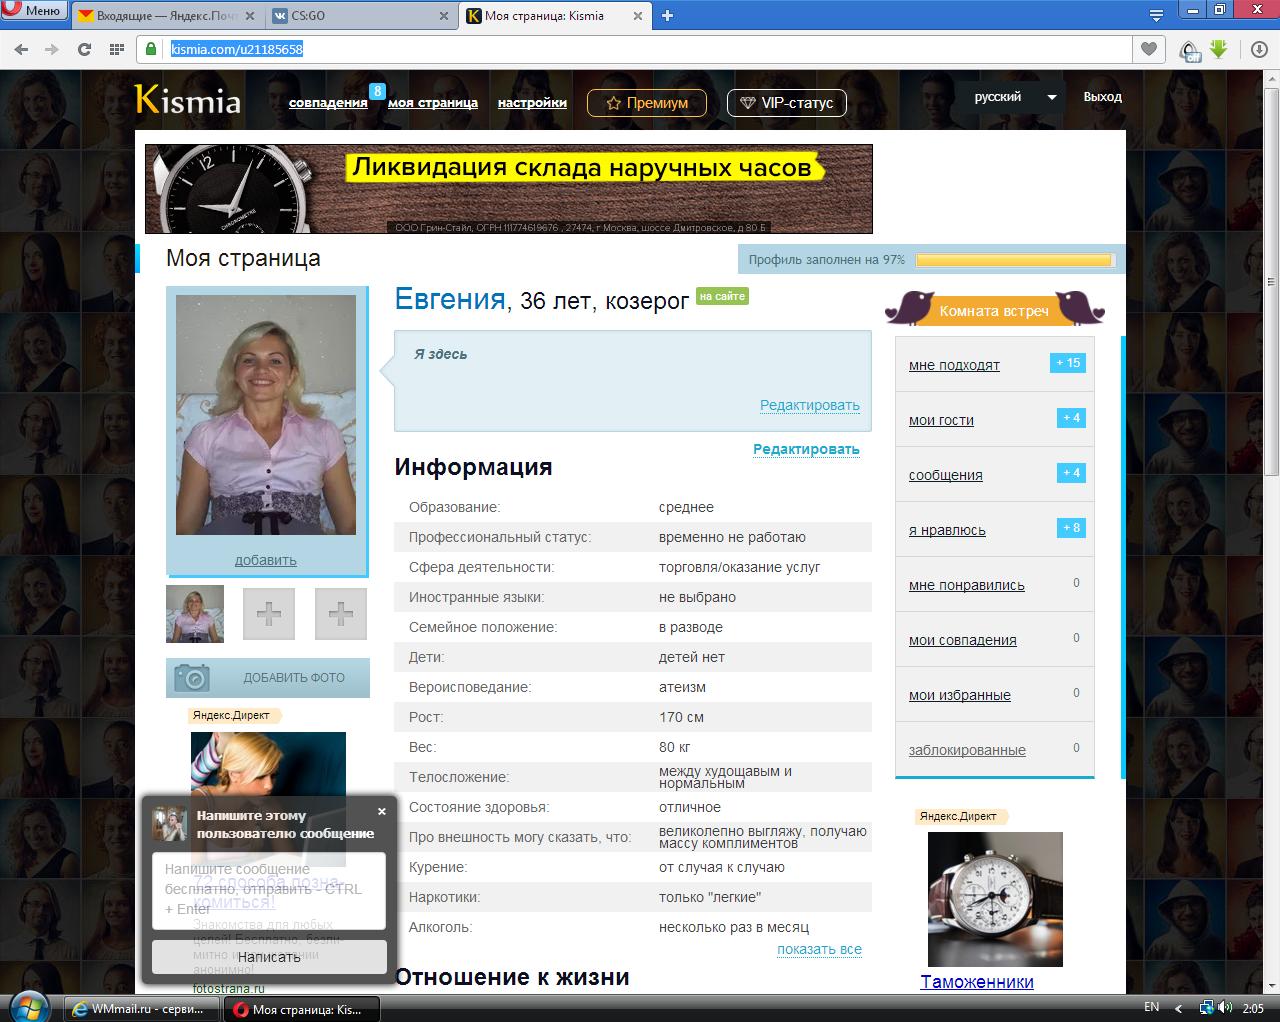Click the VIP-статус button
The width and height of the screenshot is (1280, 1022).
pos(787,103)
